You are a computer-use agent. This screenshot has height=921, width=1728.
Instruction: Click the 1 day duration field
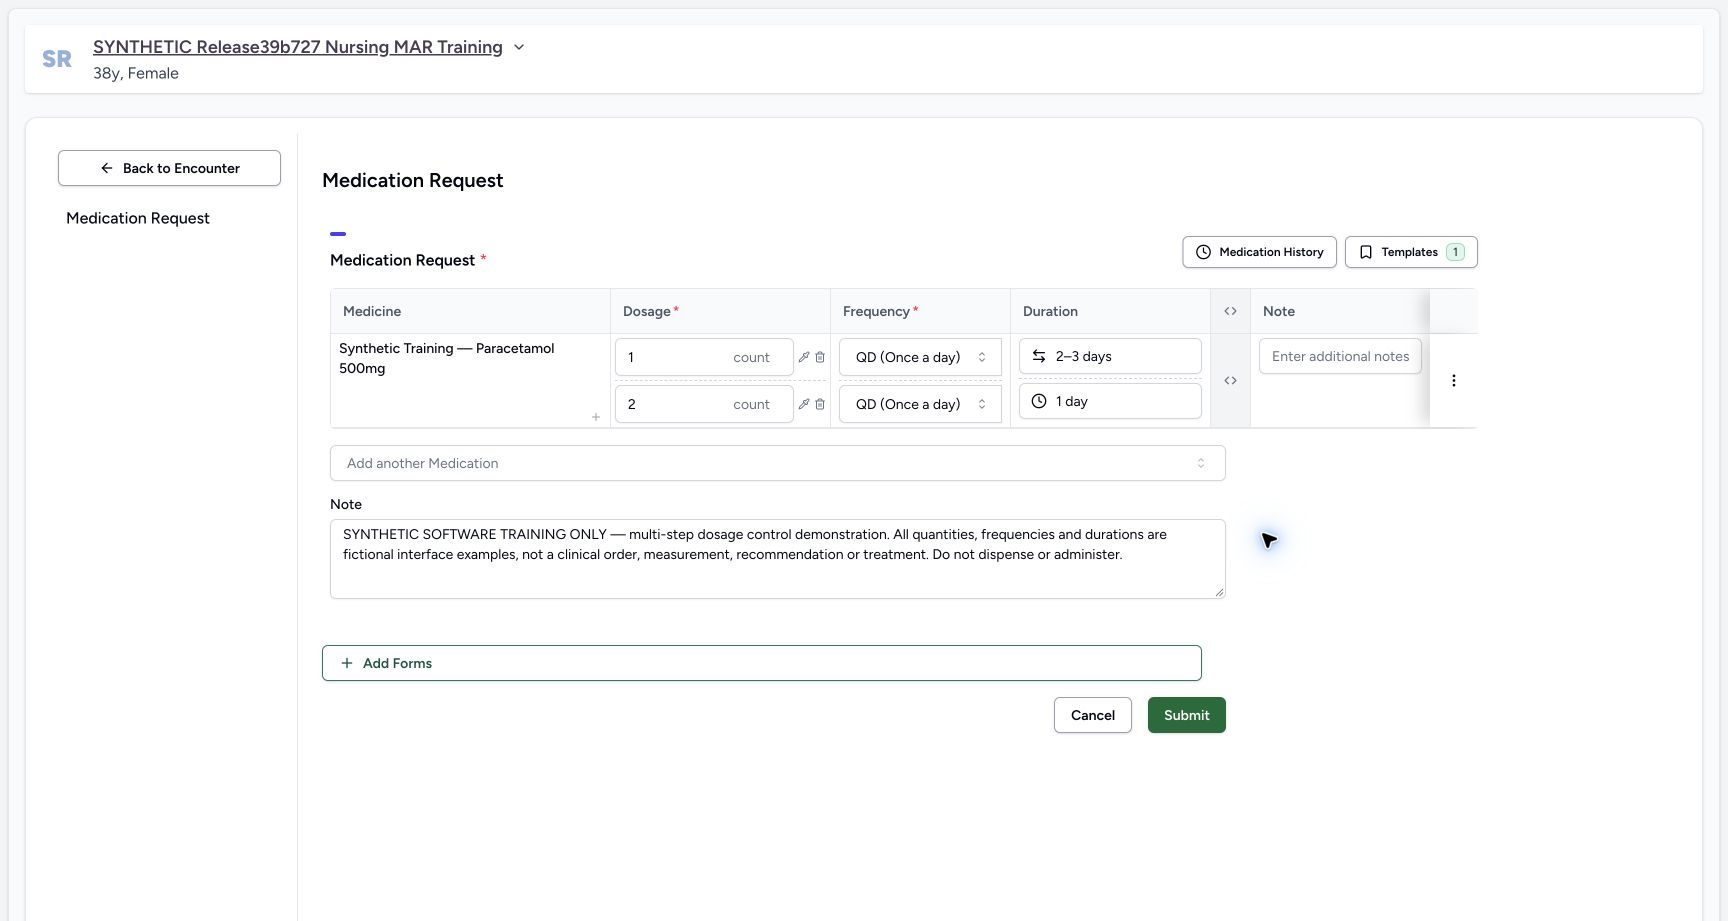(x=1110, y=401)
